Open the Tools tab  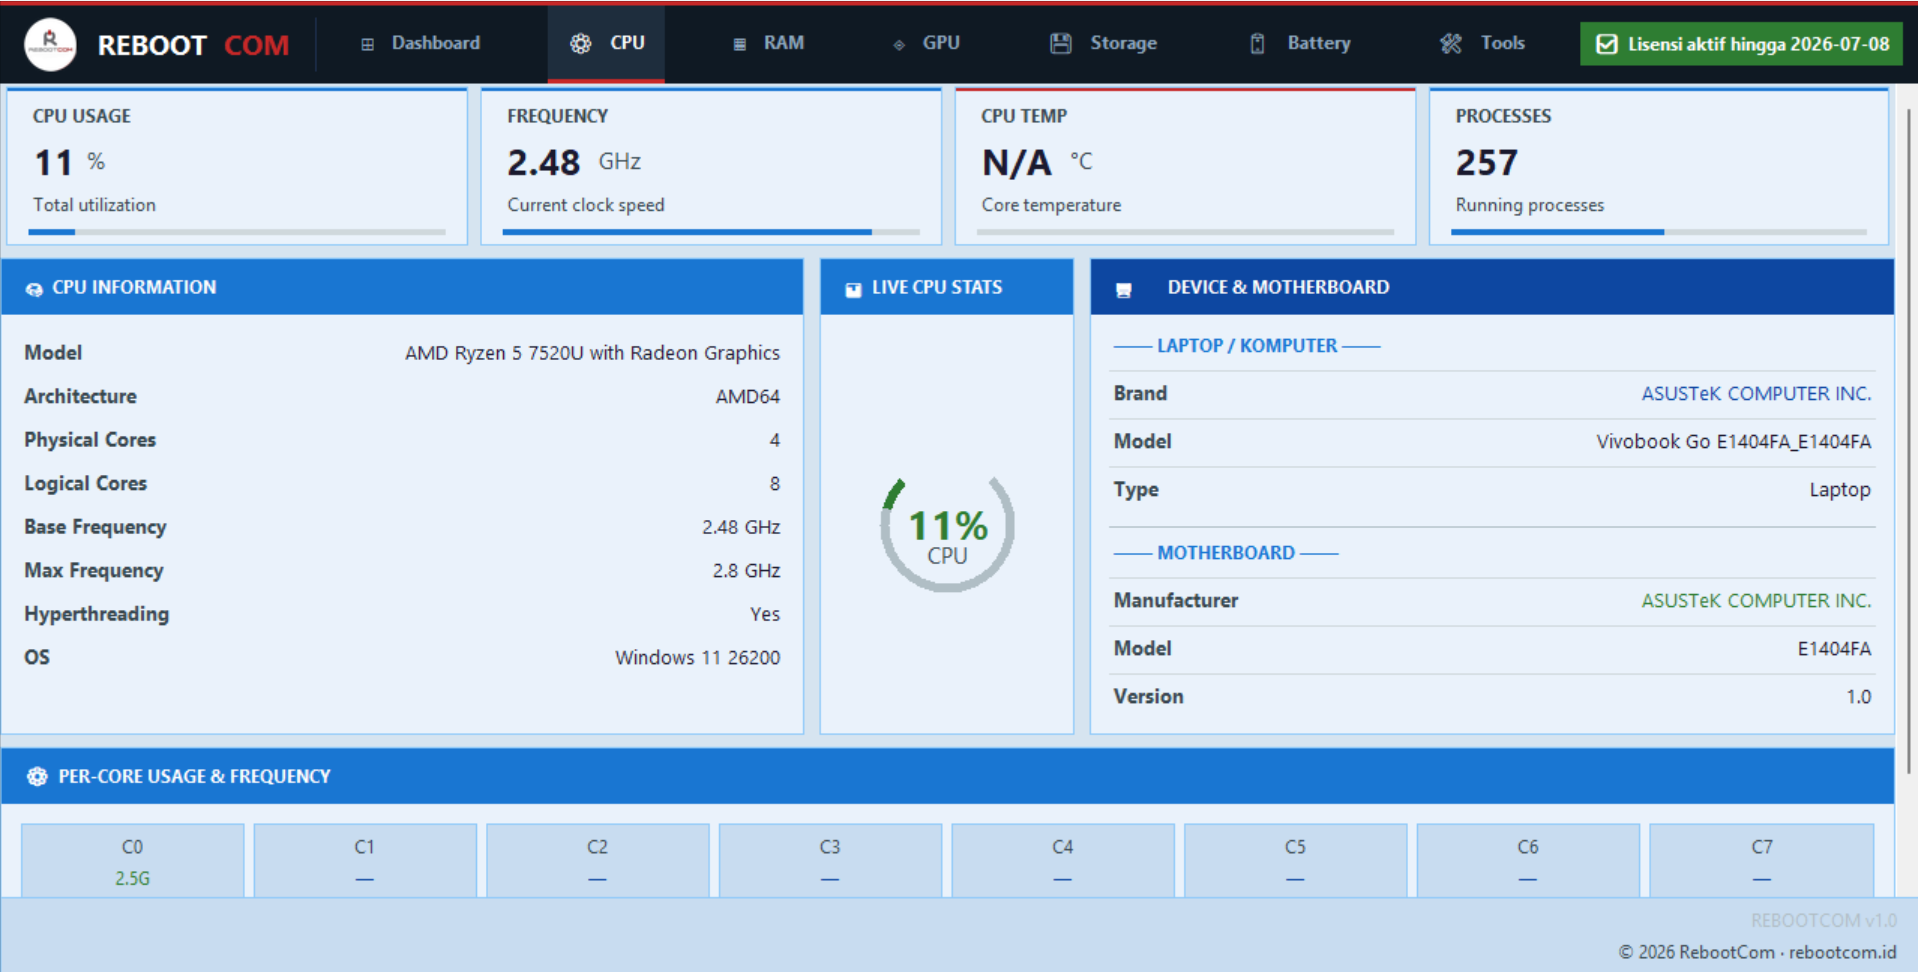pos(1483,43)
